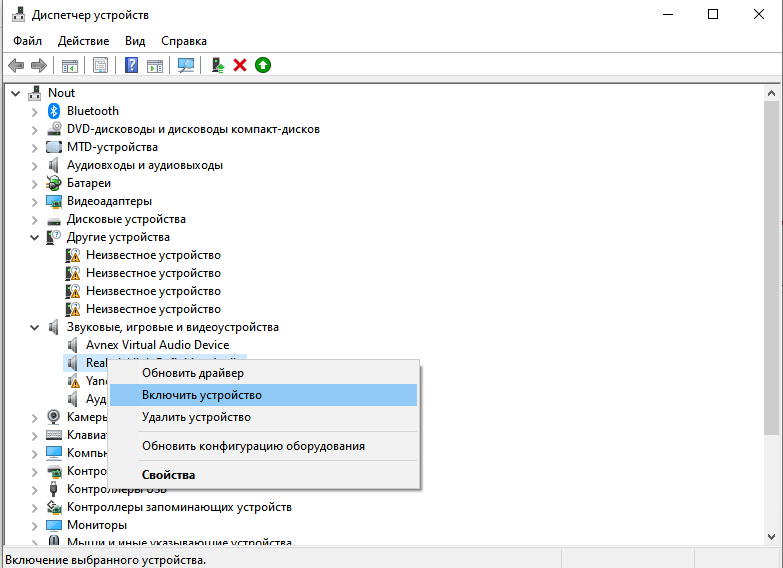783x568 pixels.
Task: Click the scrollbar down arrow
Action: [x=771, y=537]
